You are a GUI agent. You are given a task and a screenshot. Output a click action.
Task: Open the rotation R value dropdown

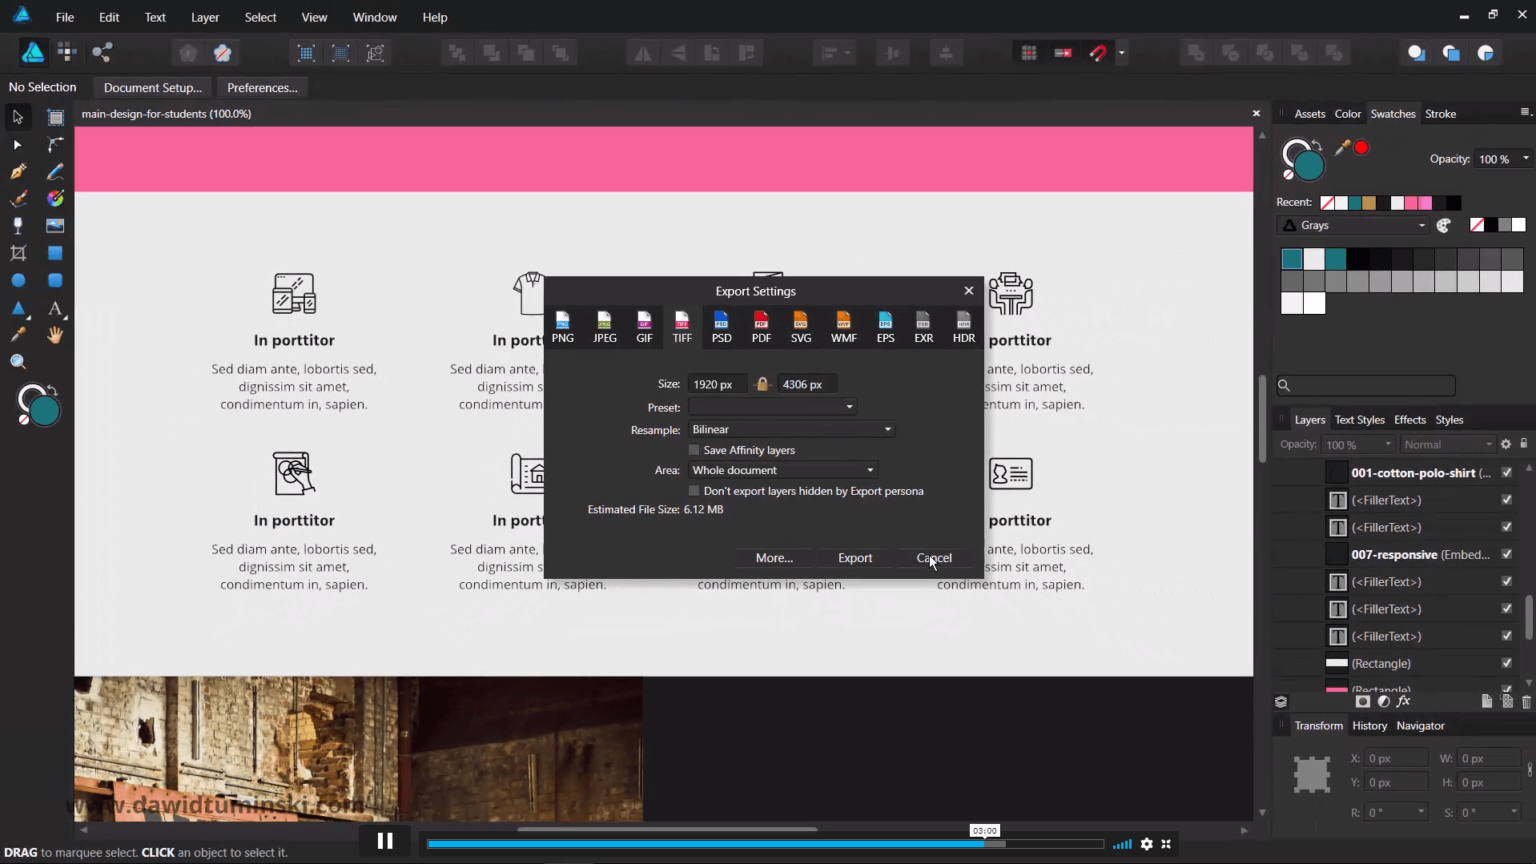[1421, 812]
